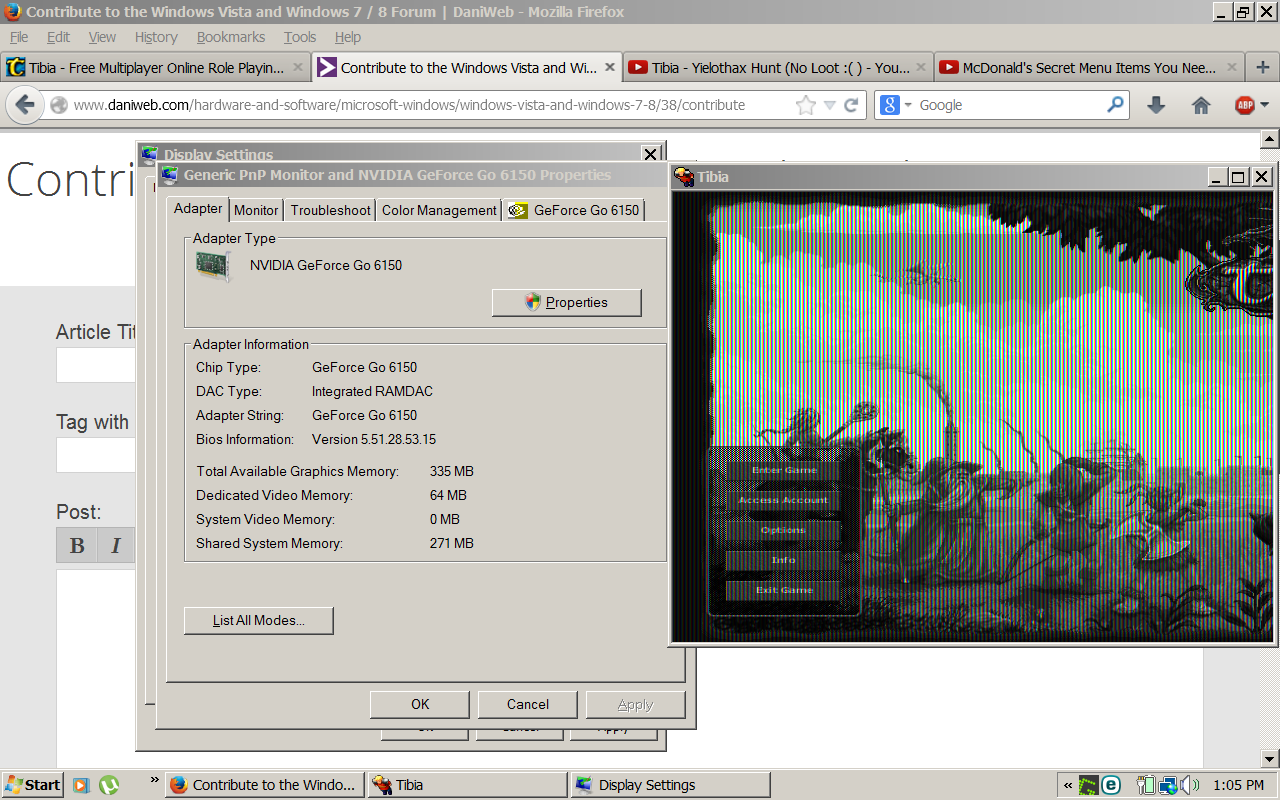1280x800 pixels.
Task: Click the Integrated RAMDAC text
Action: tap(372, 391)
